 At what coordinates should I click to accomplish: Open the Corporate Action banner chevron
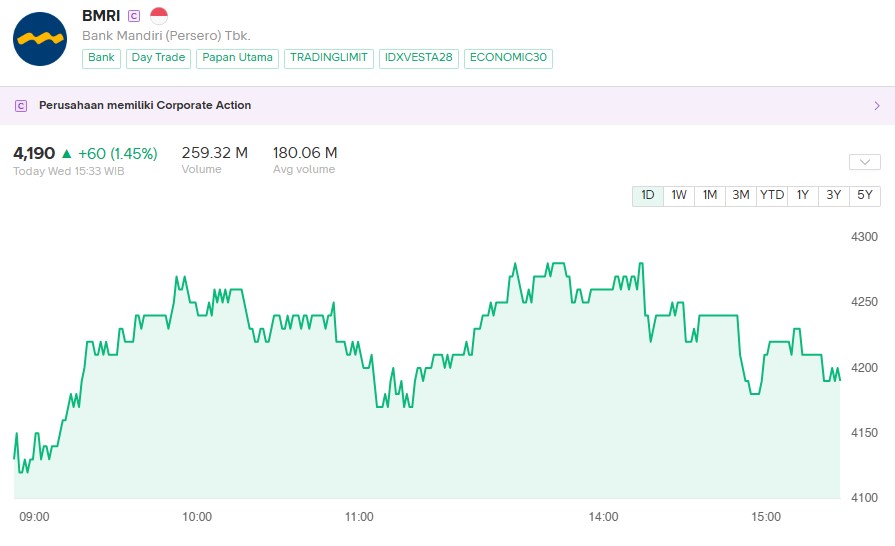coord(877,106)
